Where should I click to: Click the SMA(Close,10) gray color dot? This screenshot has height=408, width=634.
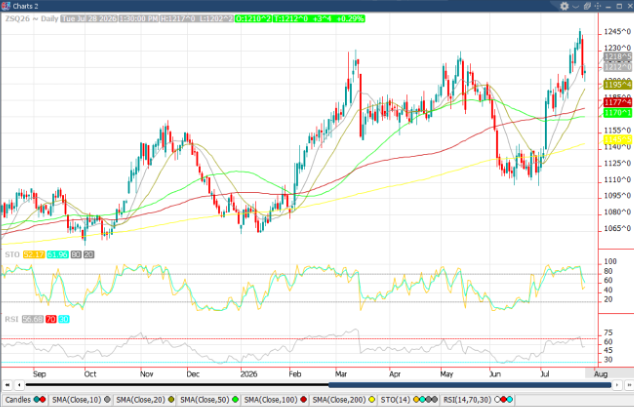coord(107,400)
